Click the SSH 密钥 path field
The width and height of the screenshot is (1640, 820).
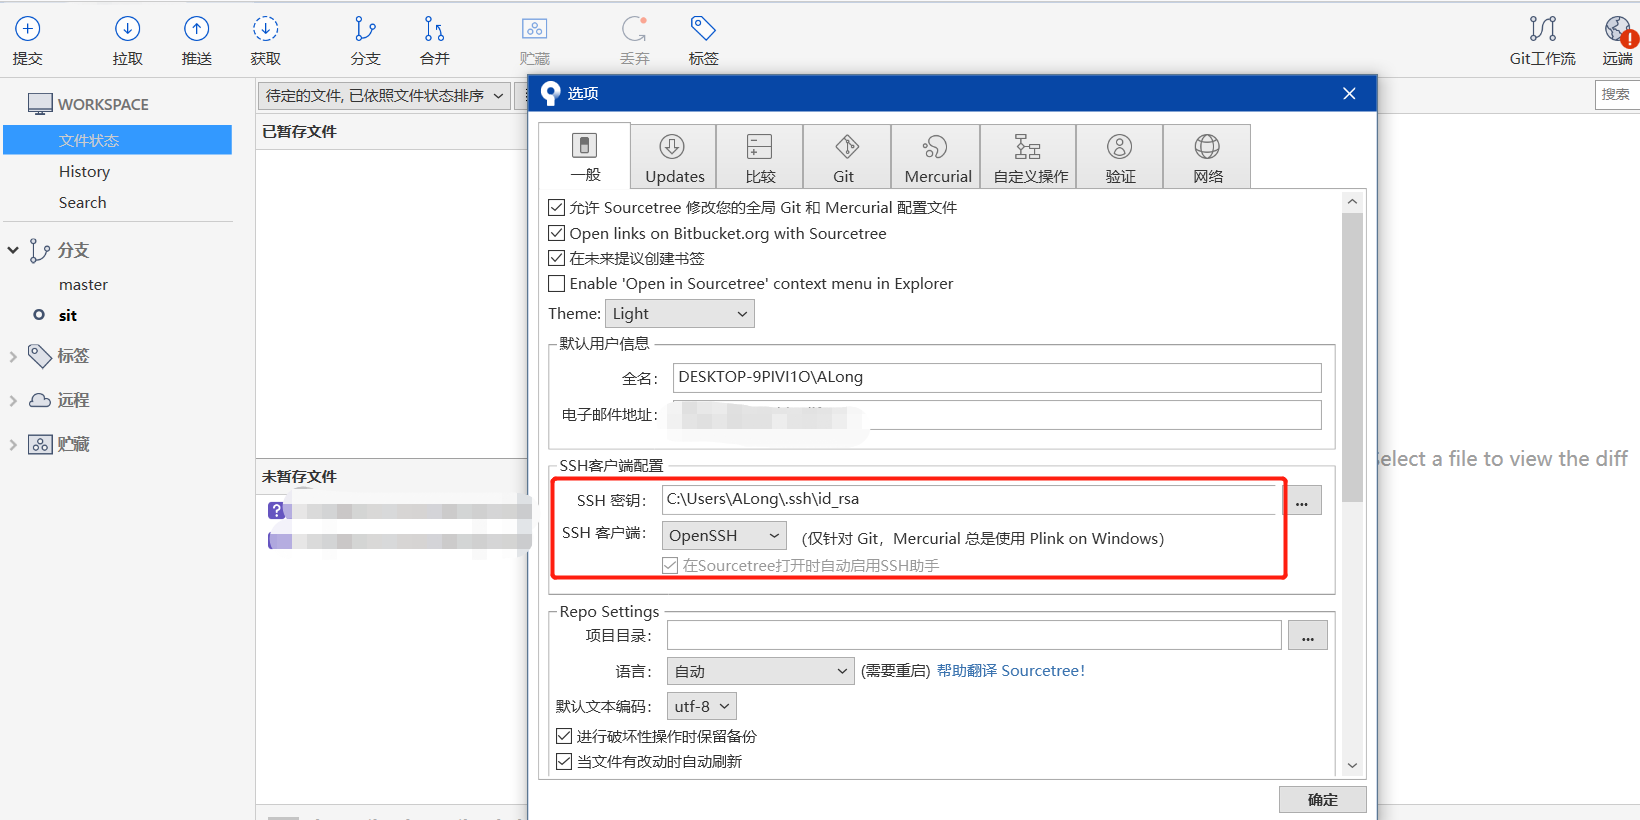click(x=970, y=500)
